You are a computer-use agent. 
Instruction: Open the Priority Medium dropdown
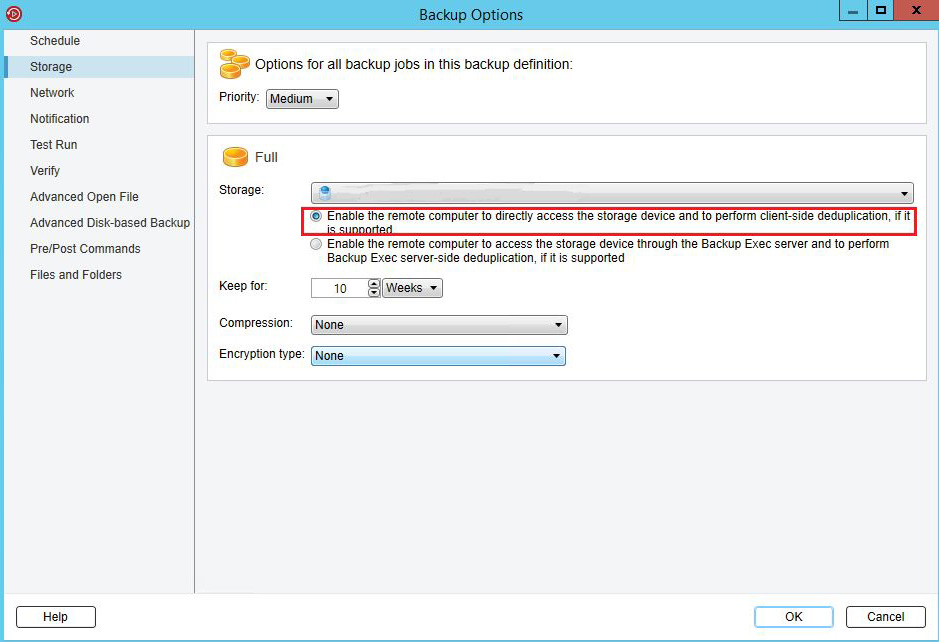click(303, 99)
